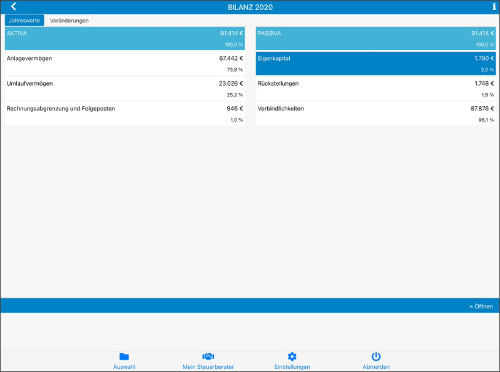Expand the bottom panel via Öffnen

tap(481, 306)
